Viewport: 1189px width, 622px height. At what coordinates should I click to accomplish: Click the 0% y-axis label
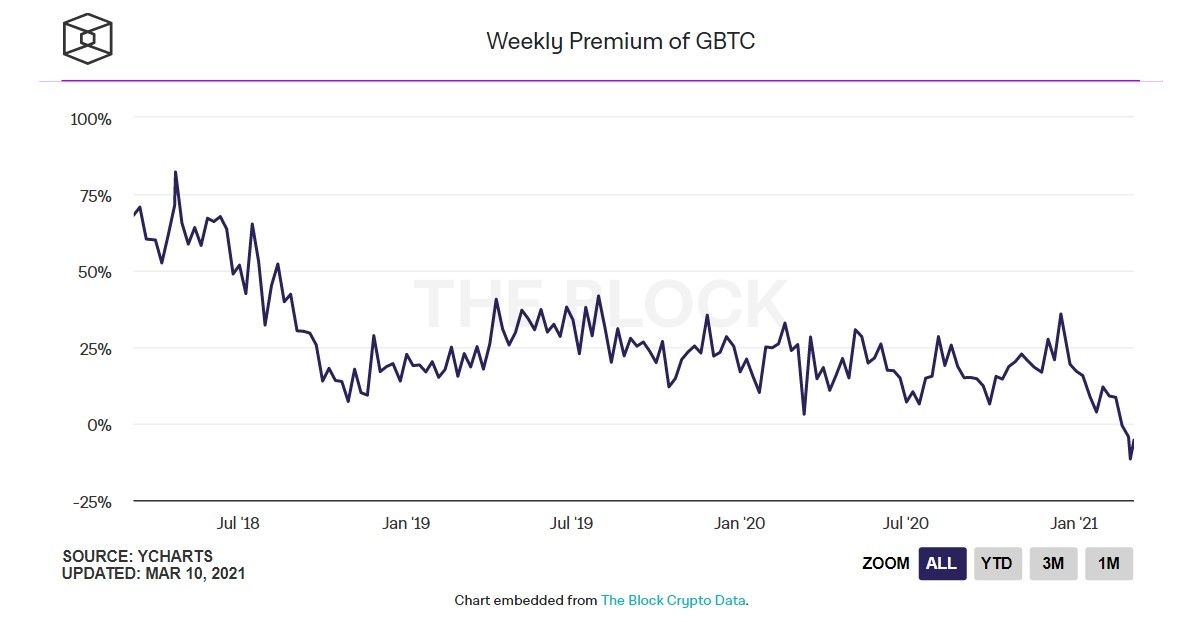(99, 426)
